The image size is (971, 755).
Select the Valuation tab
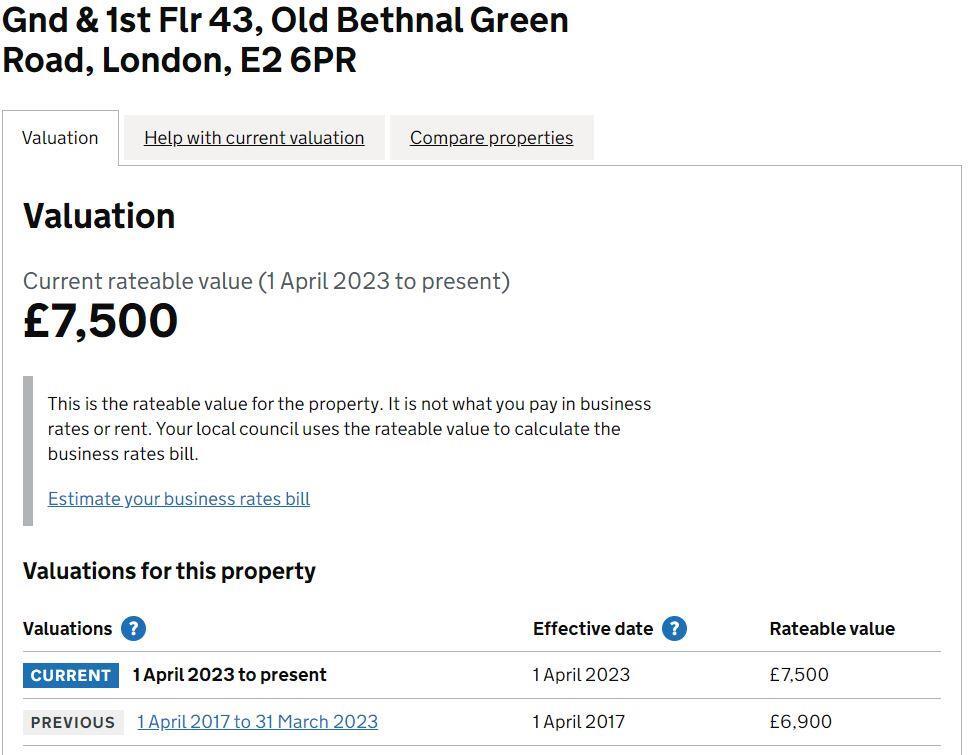60,137
